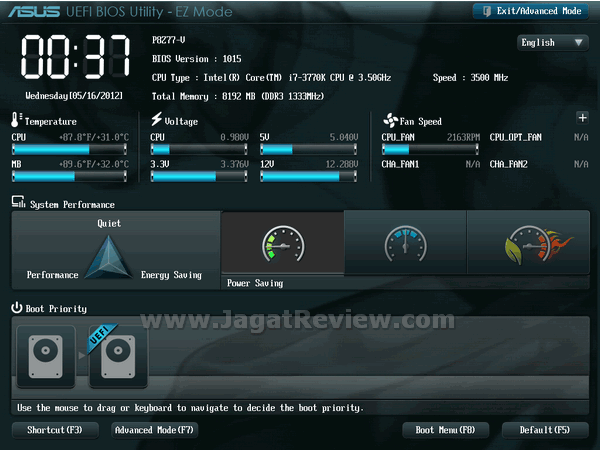Click the date Wednesday[05/16/2012]
The height and width of the screenshot is (450, 600).
[x=74, y=96]
